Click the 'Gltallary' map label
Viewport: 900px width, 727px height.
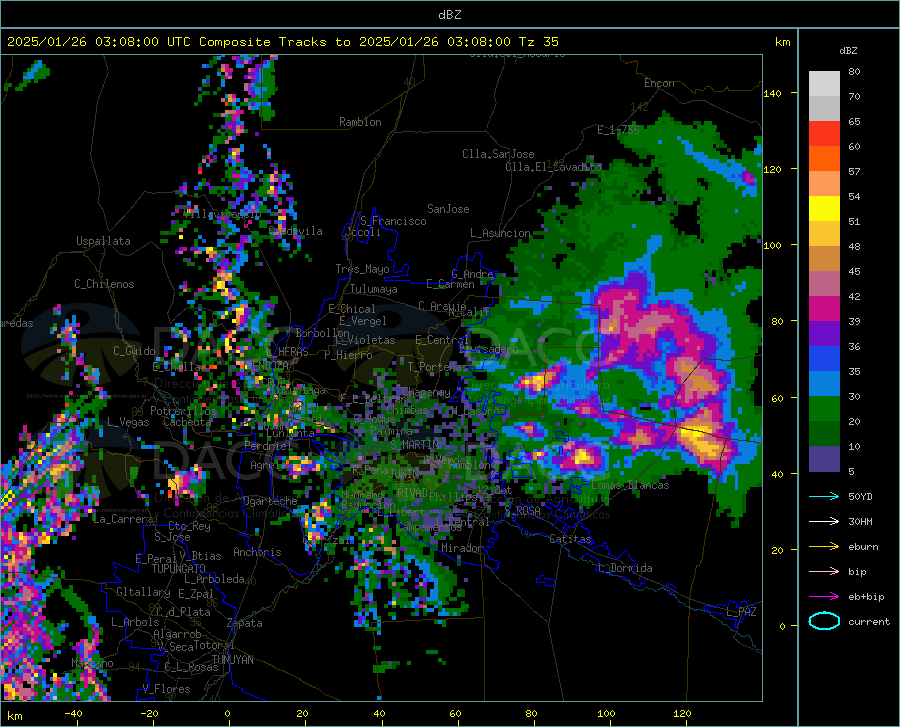[x=143, y=592]
